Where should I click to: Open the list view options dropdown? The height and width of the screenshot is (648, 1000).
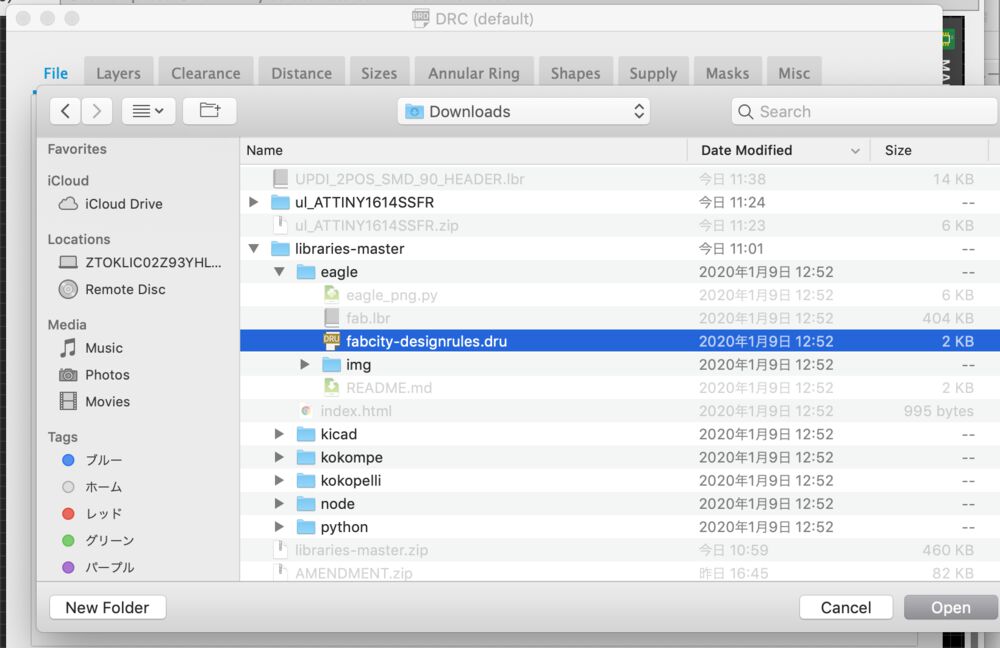coord(148,111)
